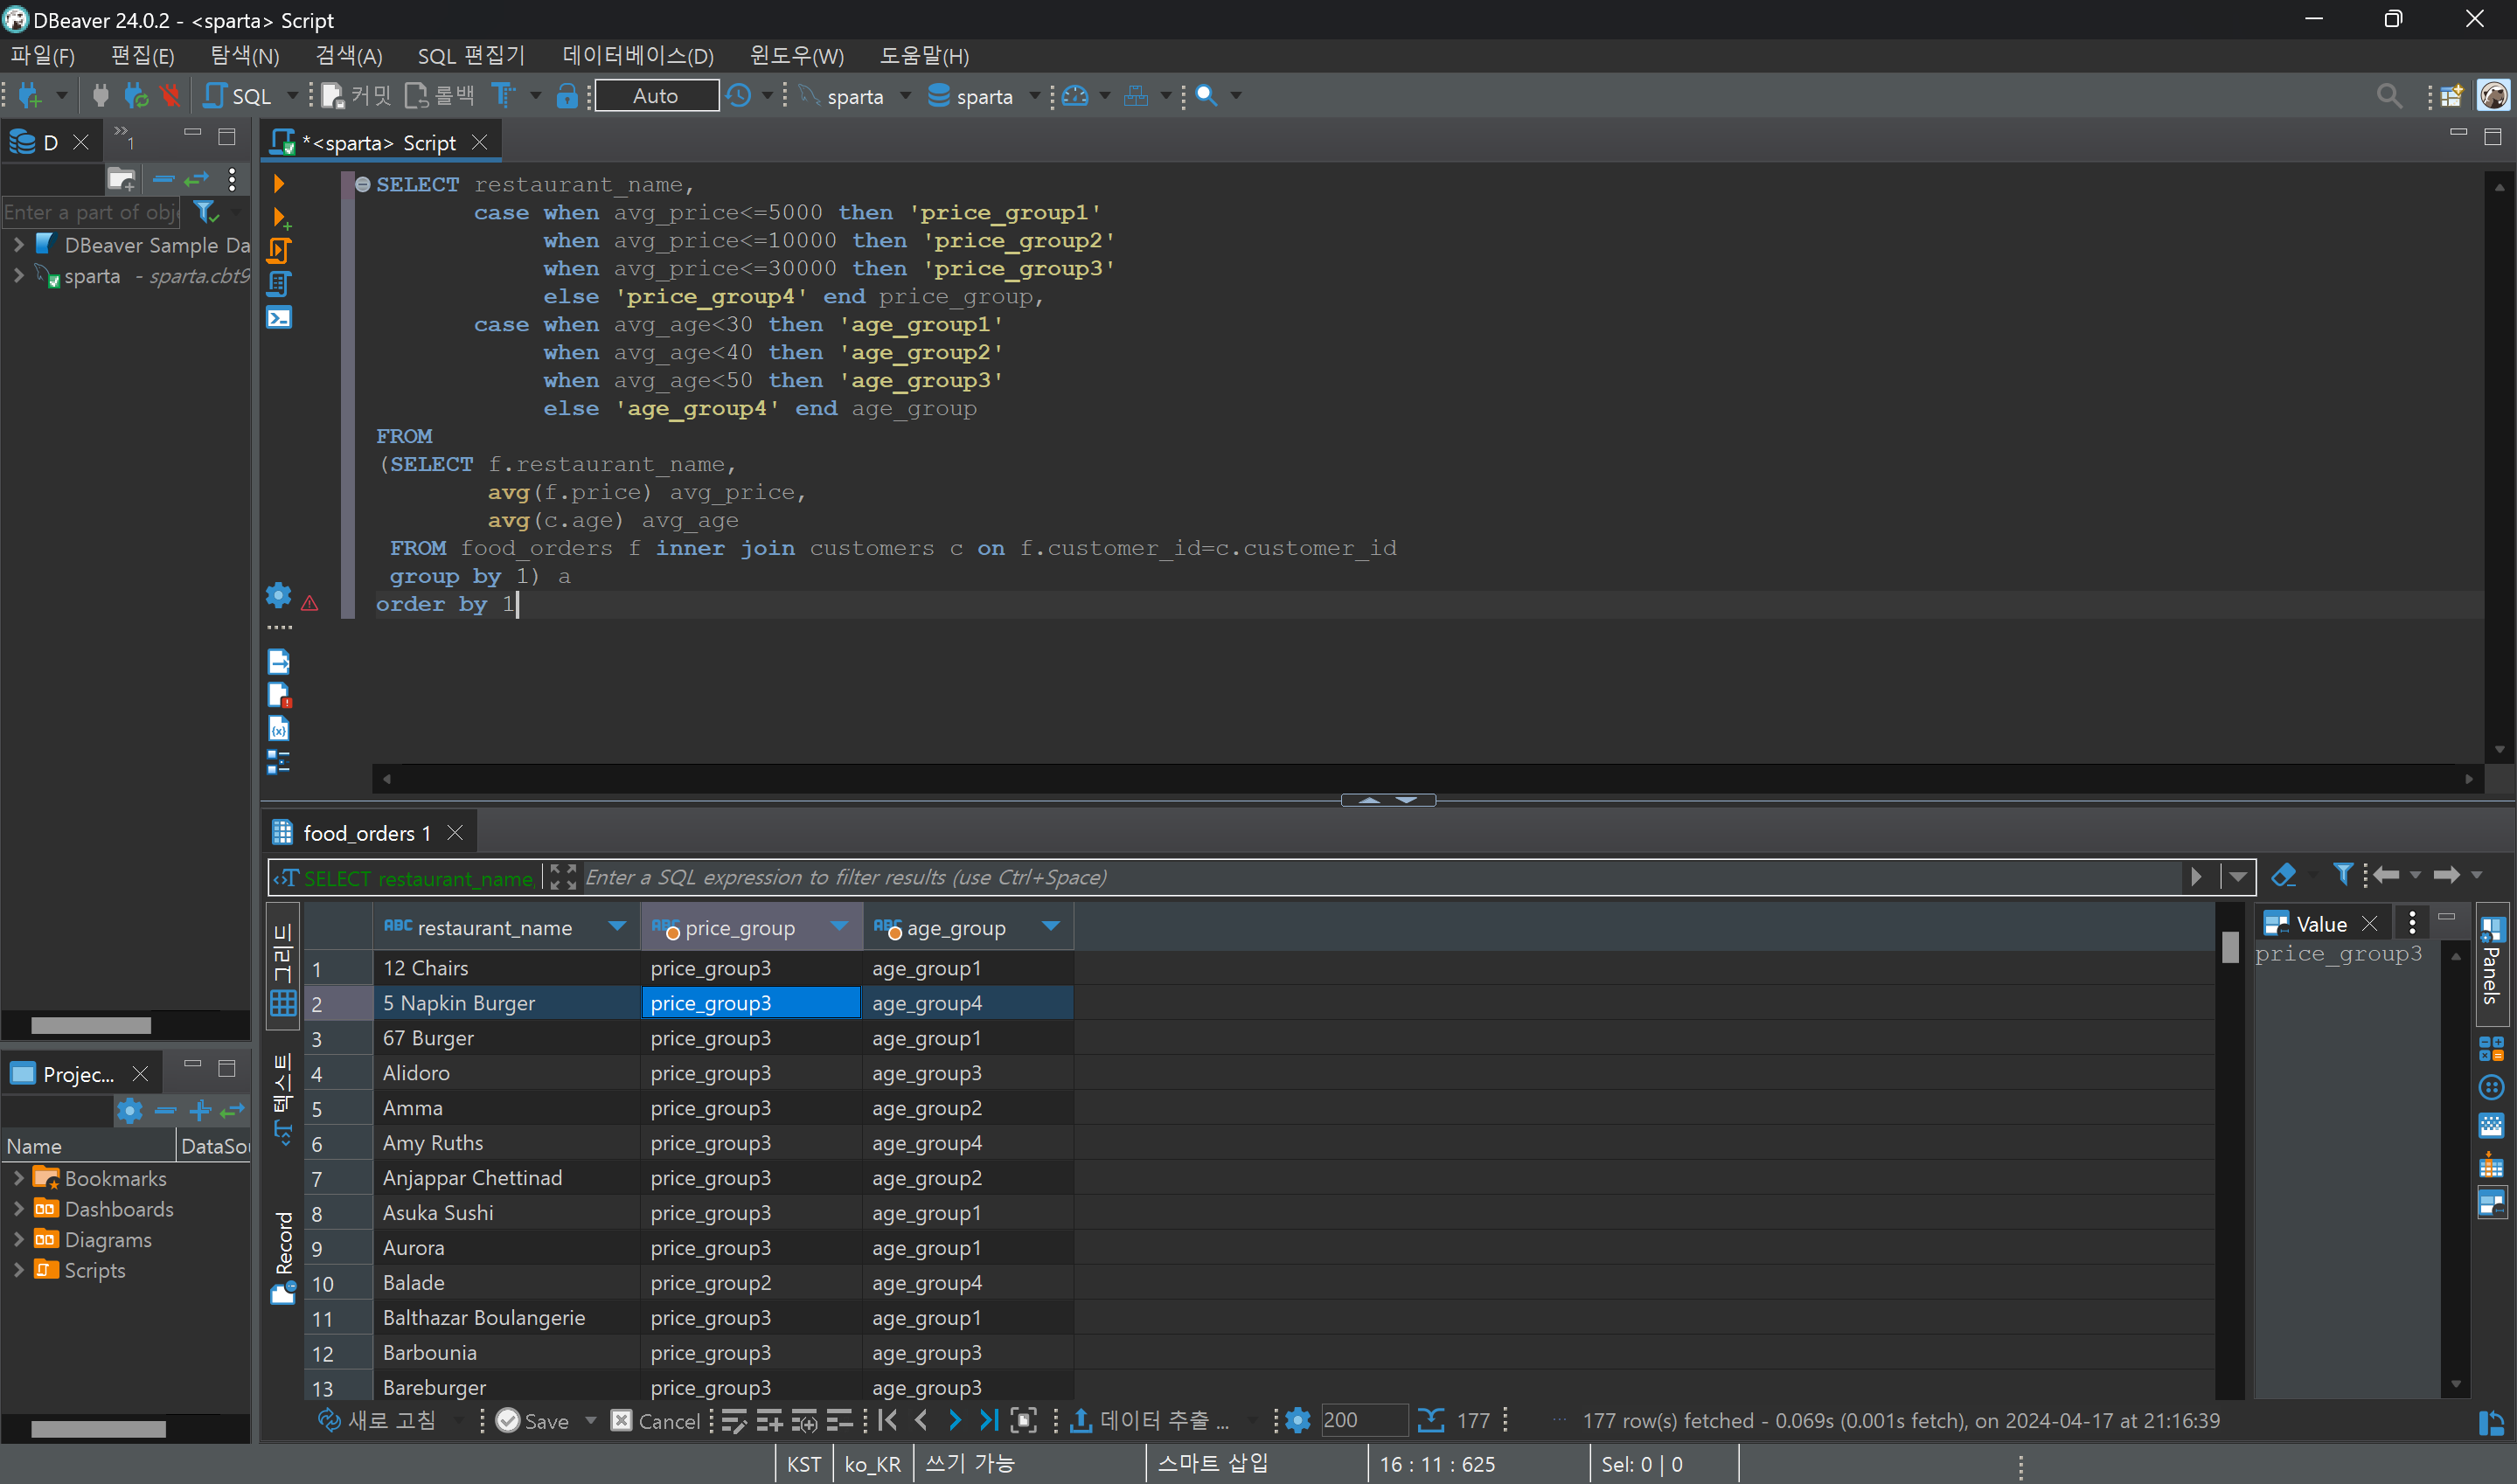Switch to the food_orders 1 results tab

(366, 833)
